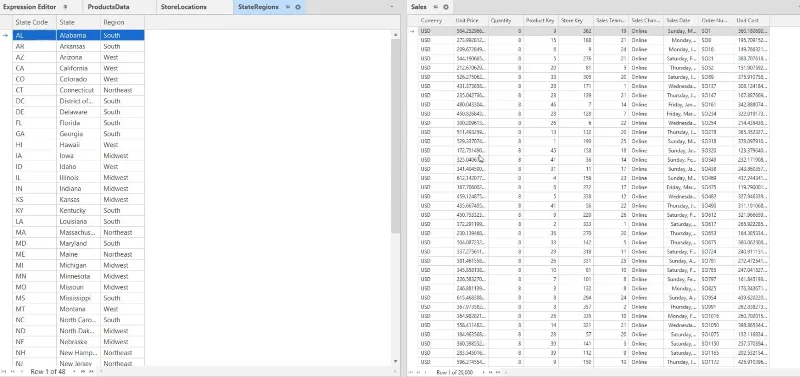
Task: Click the StateRegions vertical scrollbar thumb
Action: coord(395,136)
